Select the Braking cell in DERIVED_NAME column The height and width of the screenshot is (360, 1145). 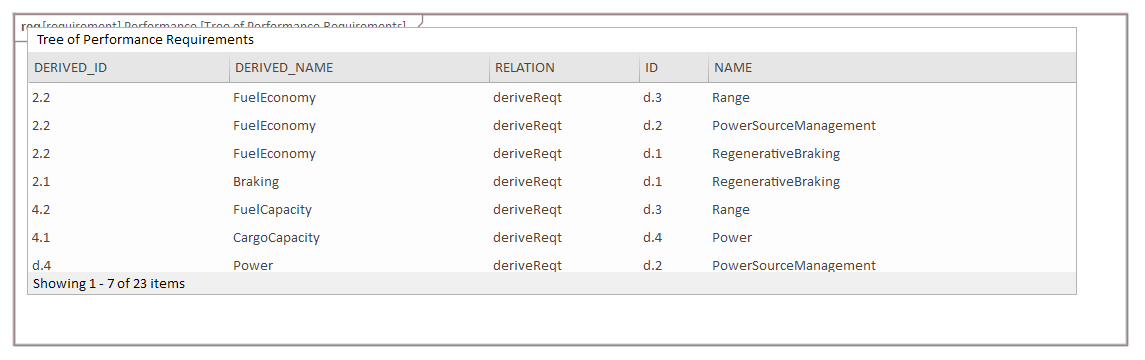tap(256, 182)
